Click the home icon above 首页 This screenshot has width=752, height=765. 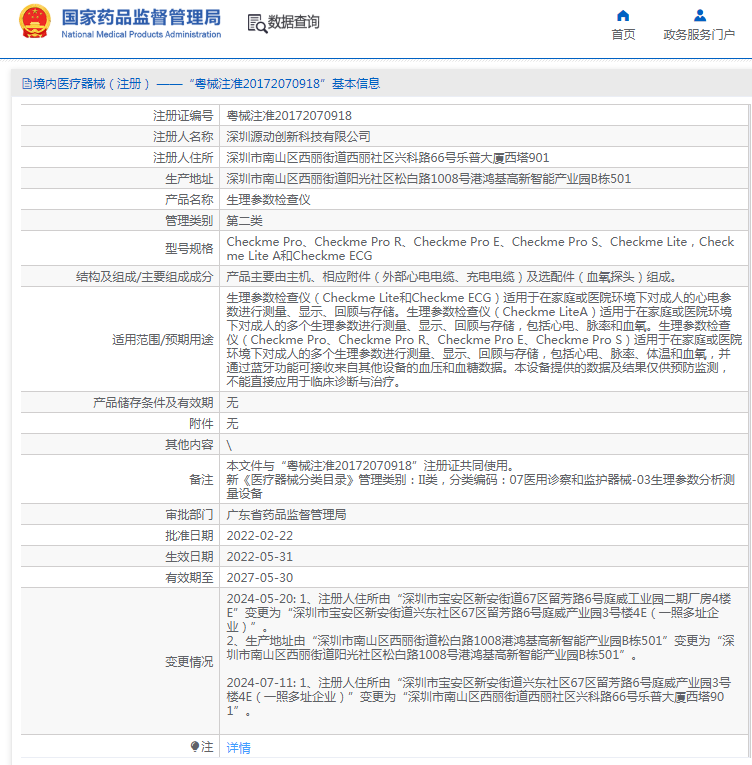623,16
